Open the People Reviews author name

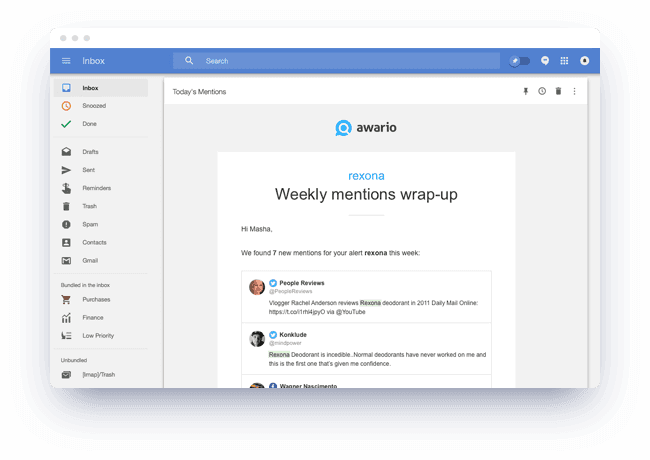pos(302,283)
